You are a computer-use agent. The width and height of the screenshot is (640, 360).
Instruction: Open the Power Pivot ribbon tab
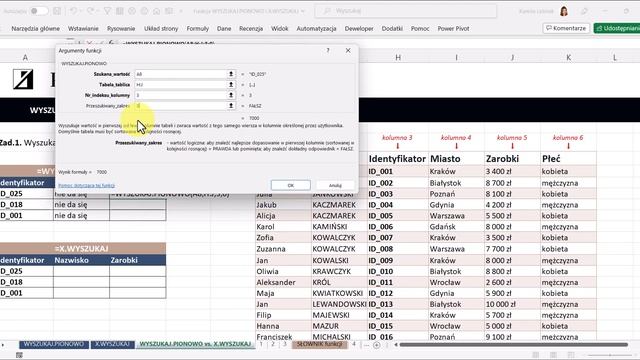(453, 29)
